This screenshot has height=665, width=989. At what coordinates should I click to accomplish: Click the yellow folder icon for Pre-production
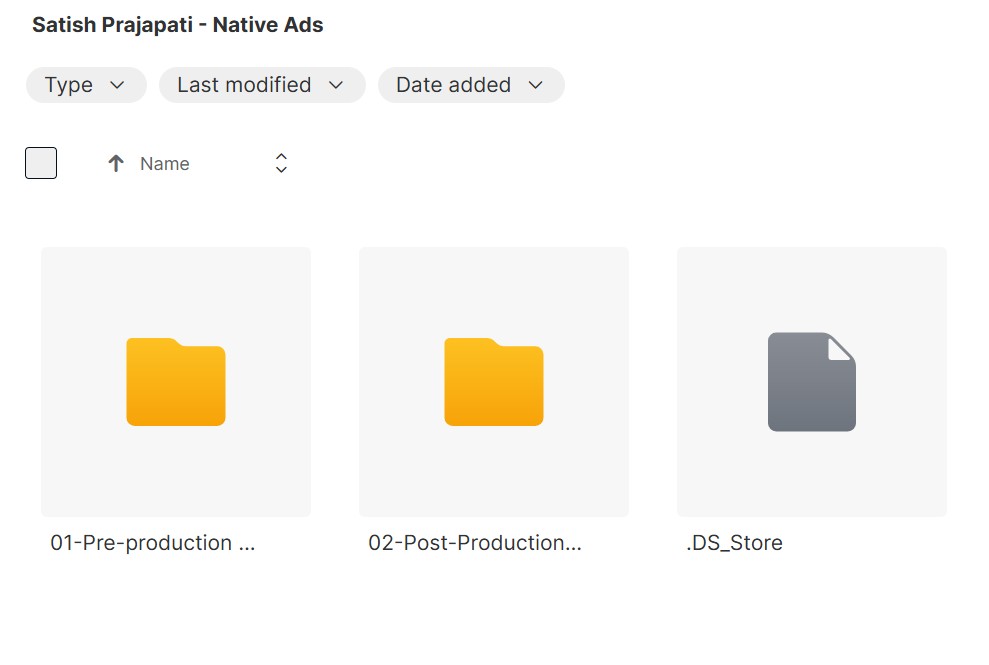coord(175,382)
